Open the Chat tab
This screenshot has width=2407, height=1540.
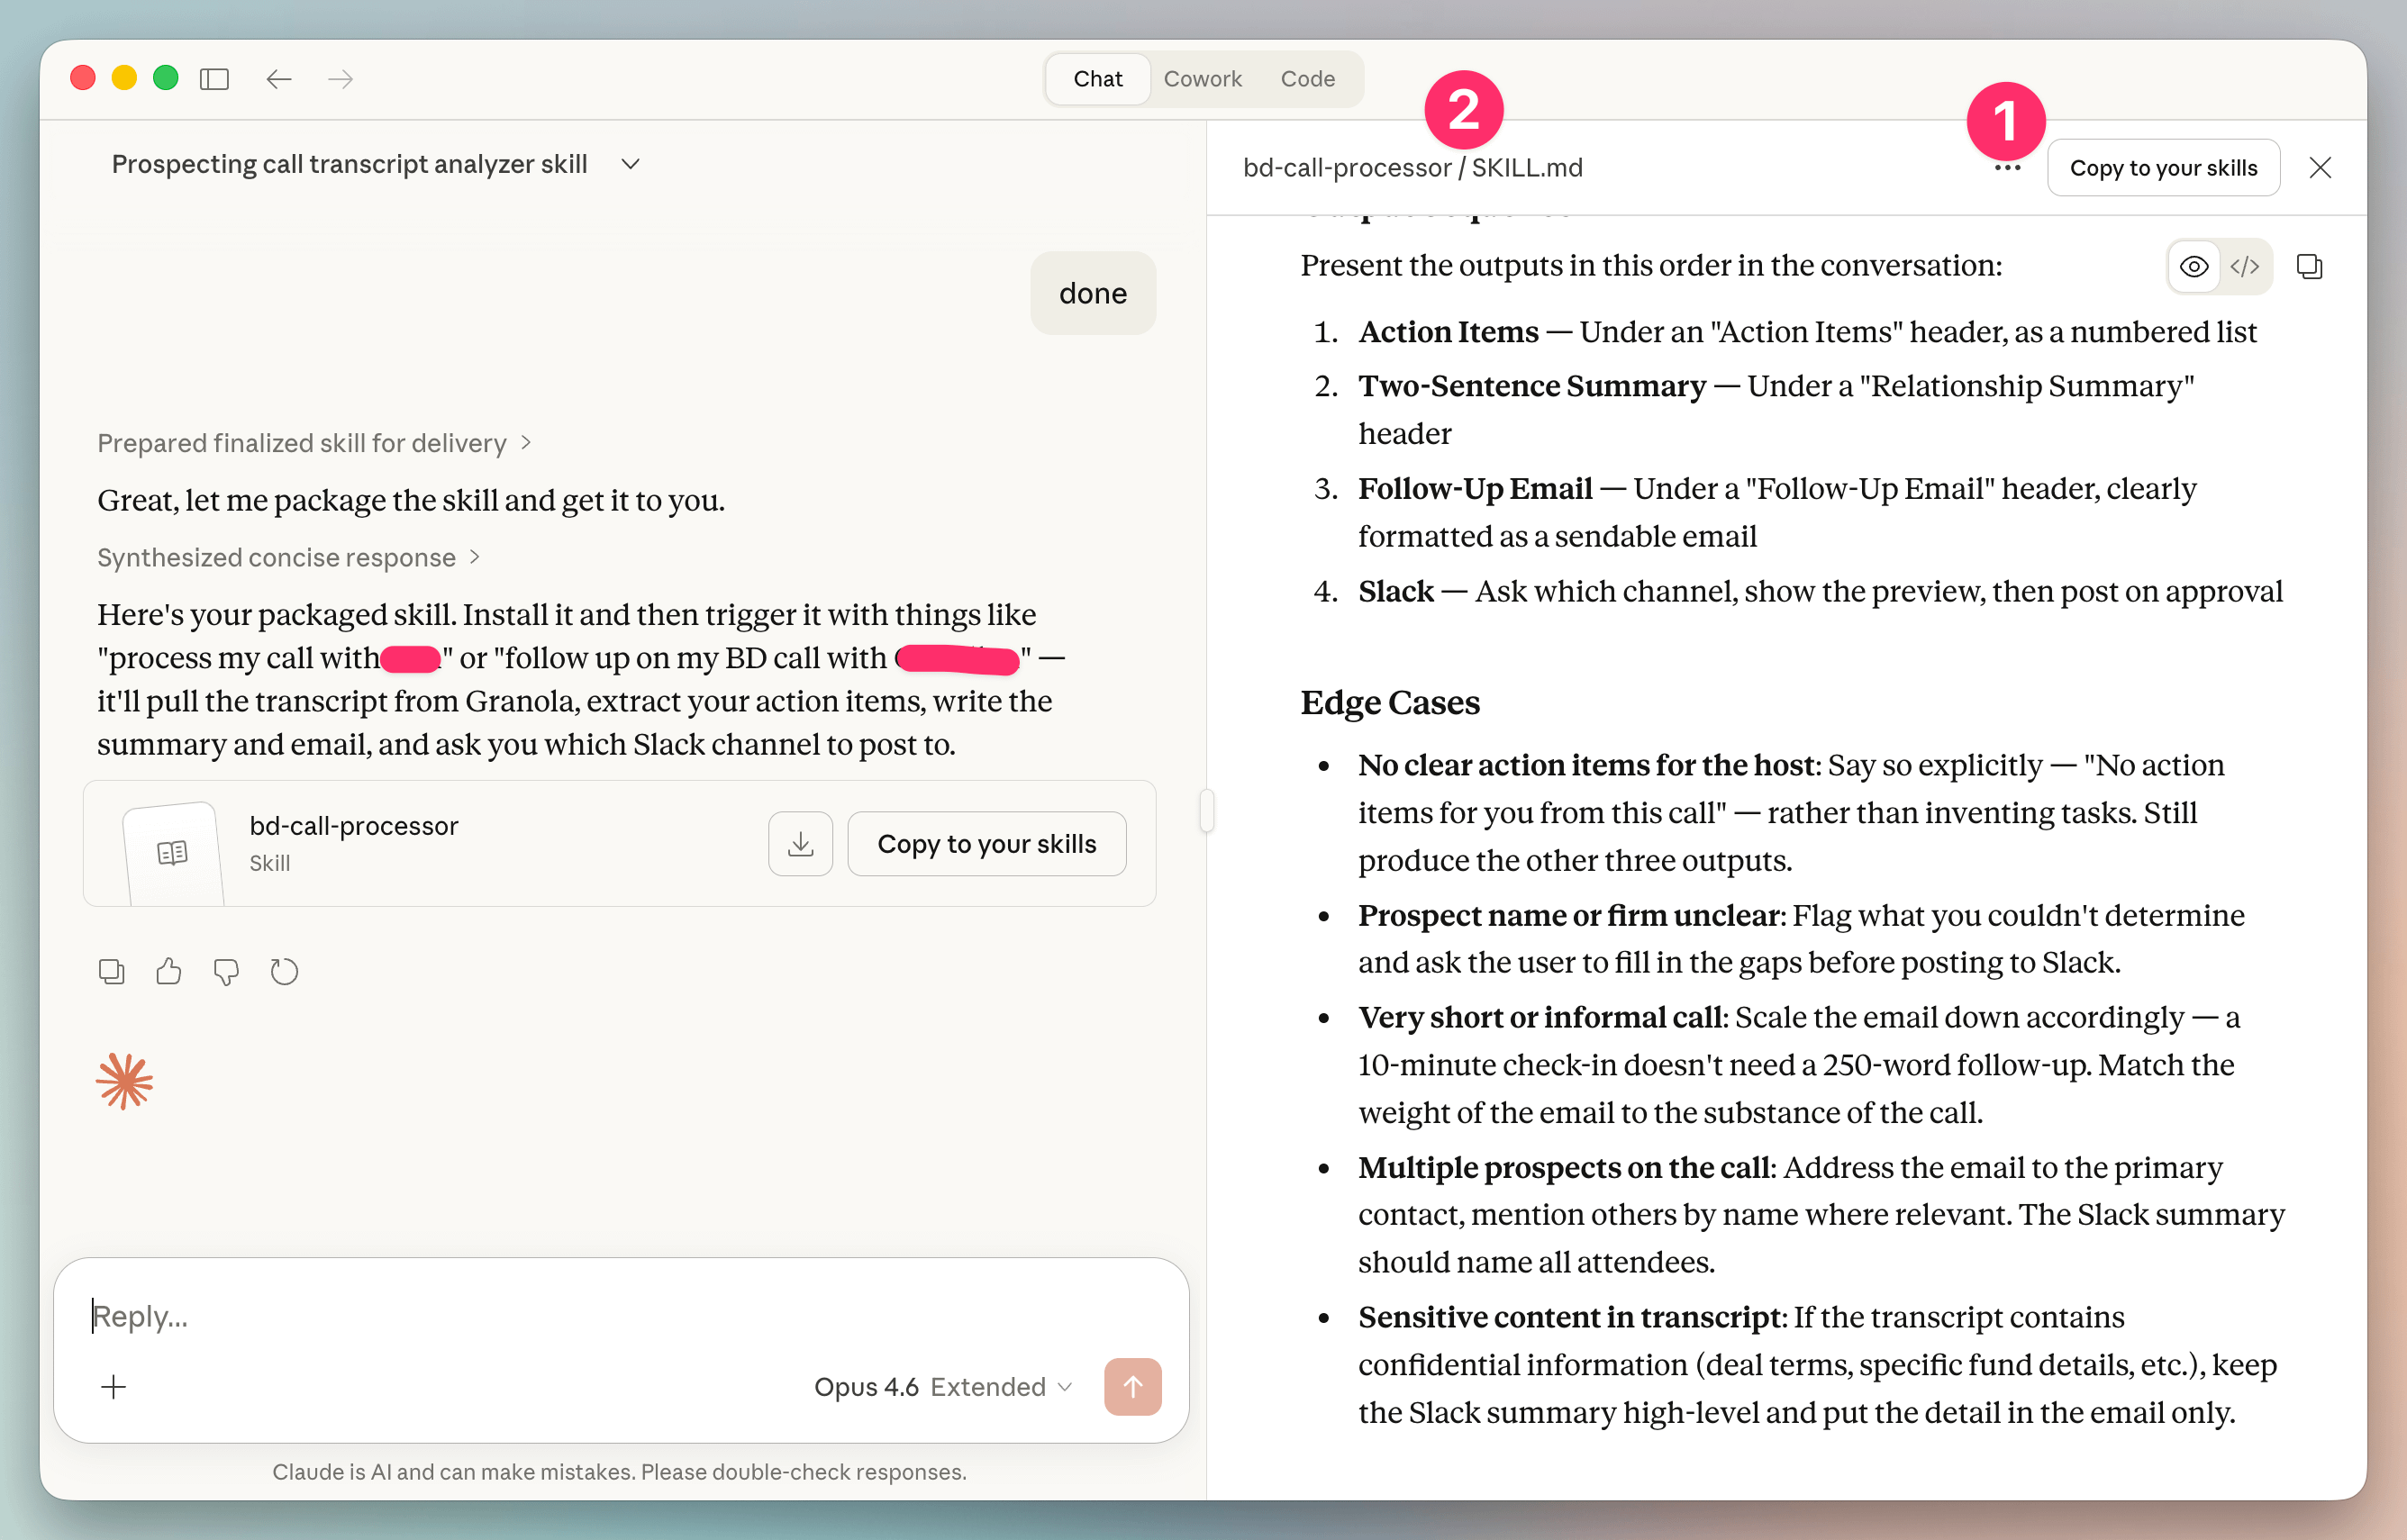pyautogui.click(x=1098, y=79)
